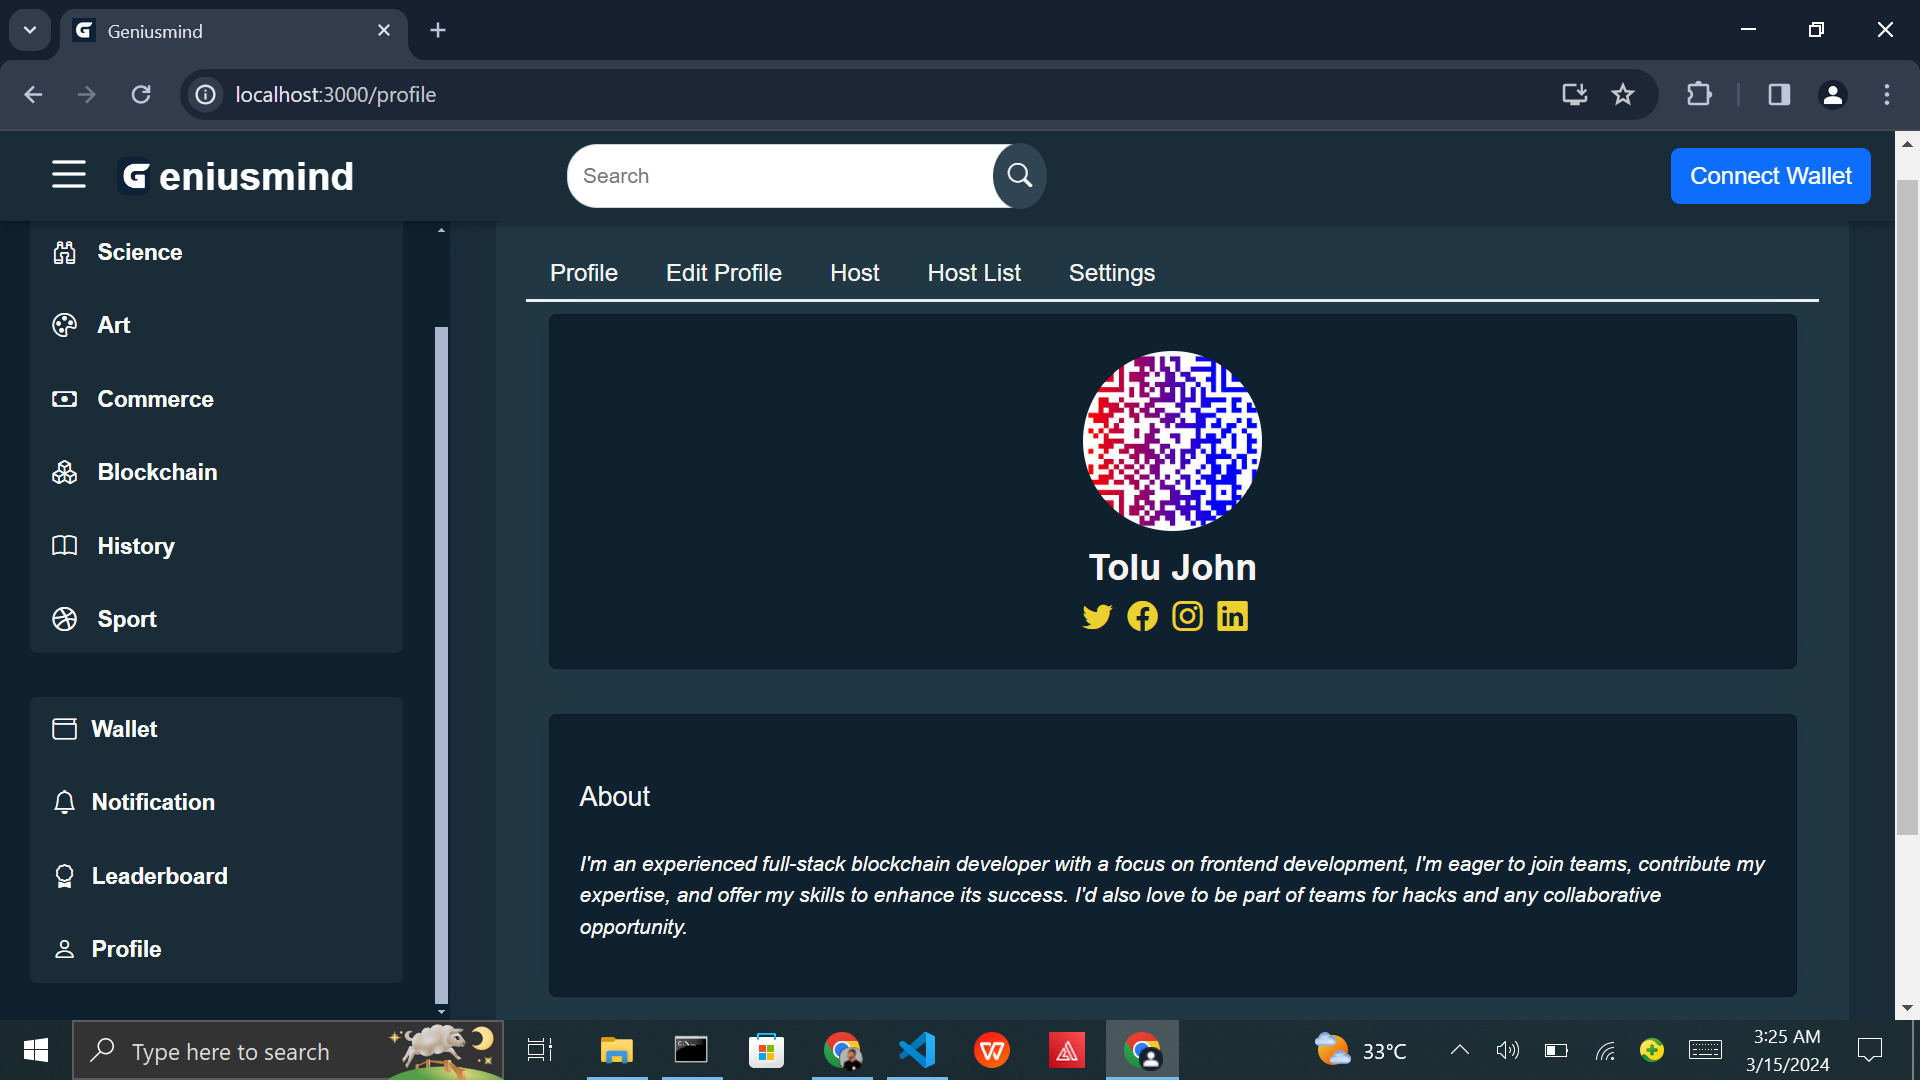This screenshot has width=1920, height=1080.
Task: Show hidden system tray icons
Action: 1460,1050
